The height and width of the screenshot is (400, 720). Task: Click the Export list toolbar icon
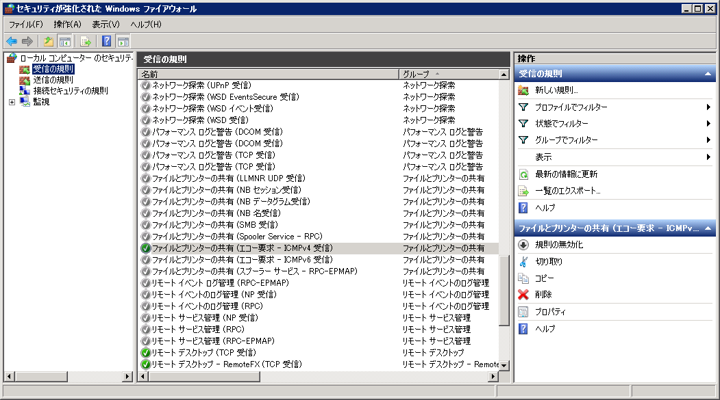click(x=85, y=42)
